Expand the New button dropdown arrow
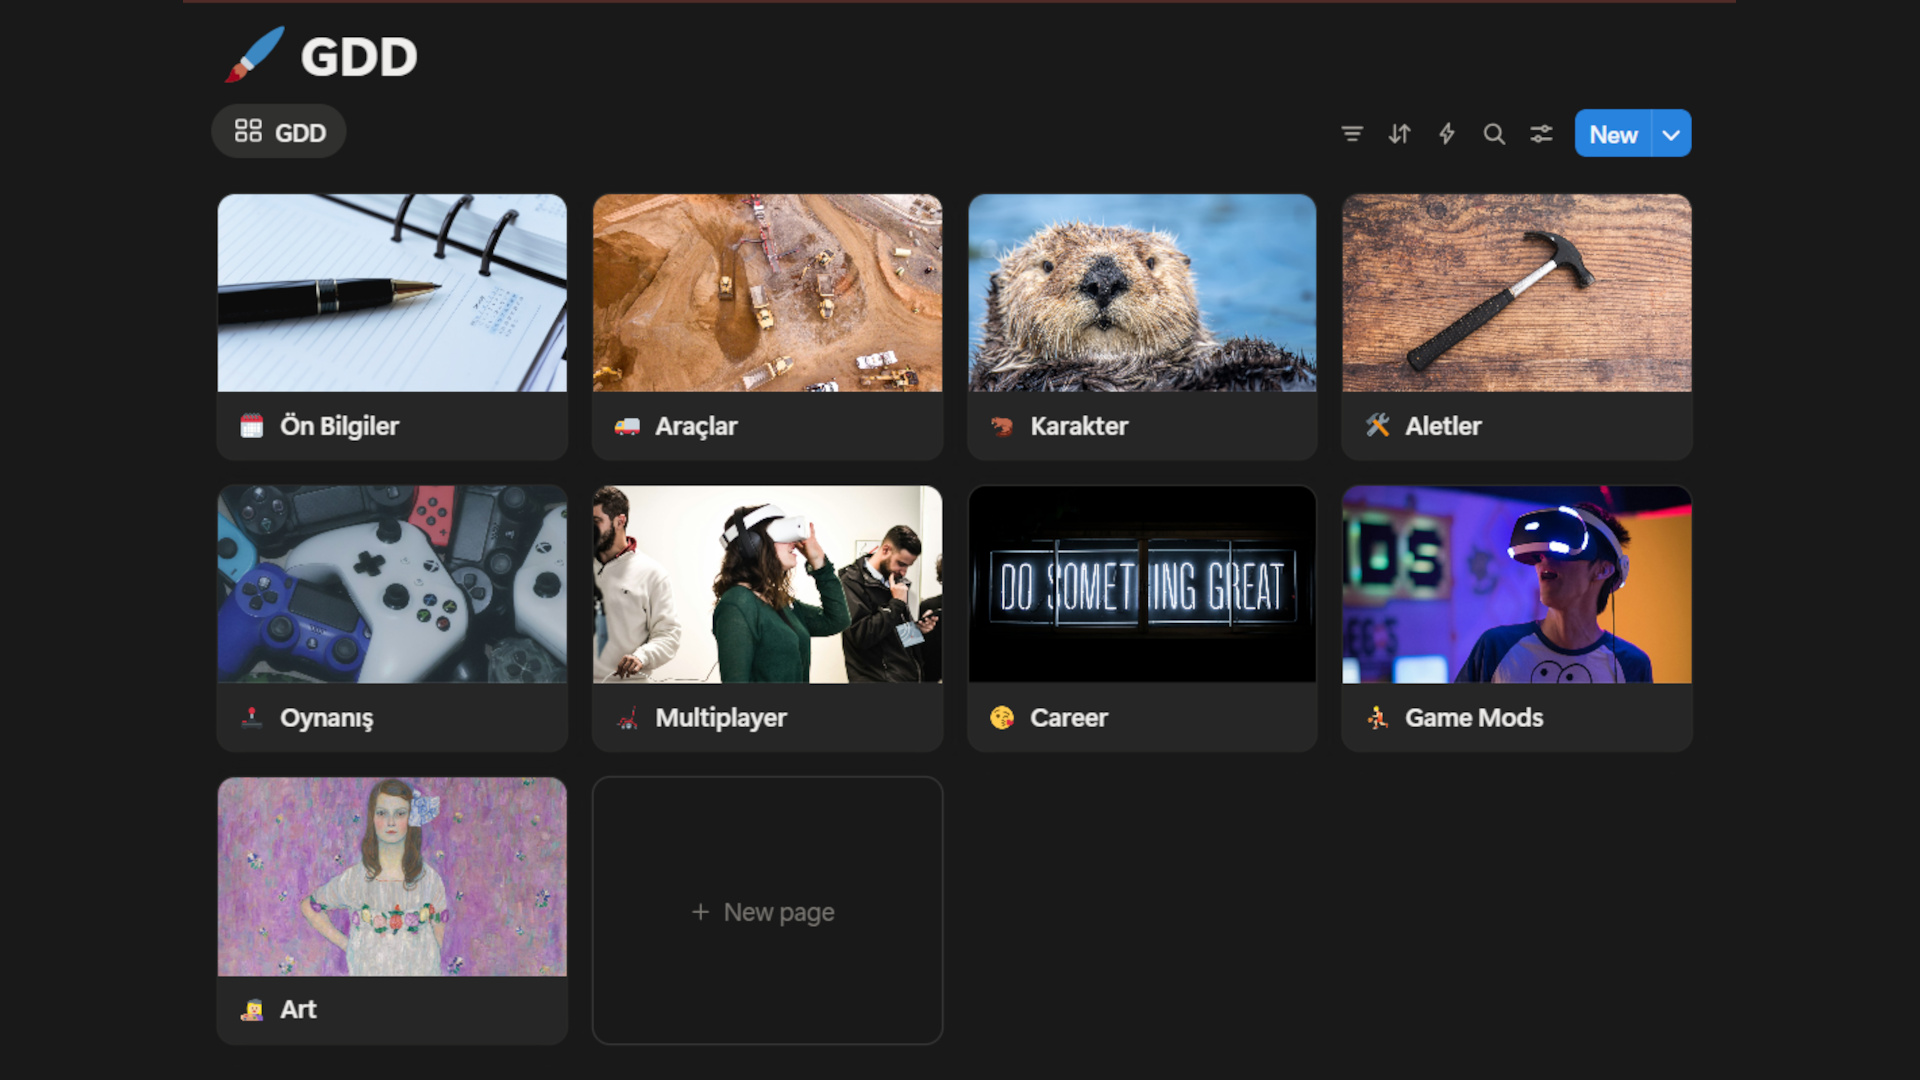The height and width of the screenshot is (1080, 1920). (1671, 134)
